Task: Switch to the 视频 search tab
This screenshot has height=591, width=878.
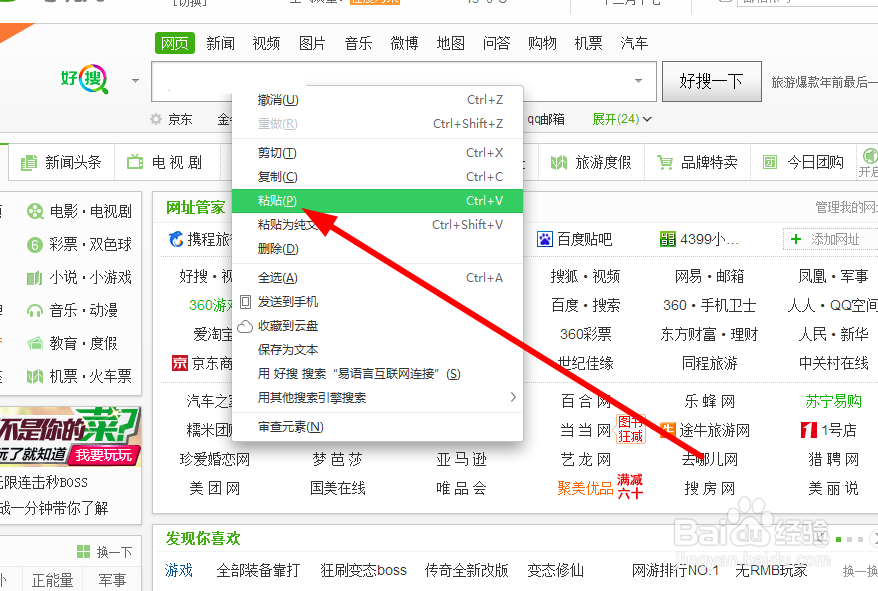Action: click(266, 43)
